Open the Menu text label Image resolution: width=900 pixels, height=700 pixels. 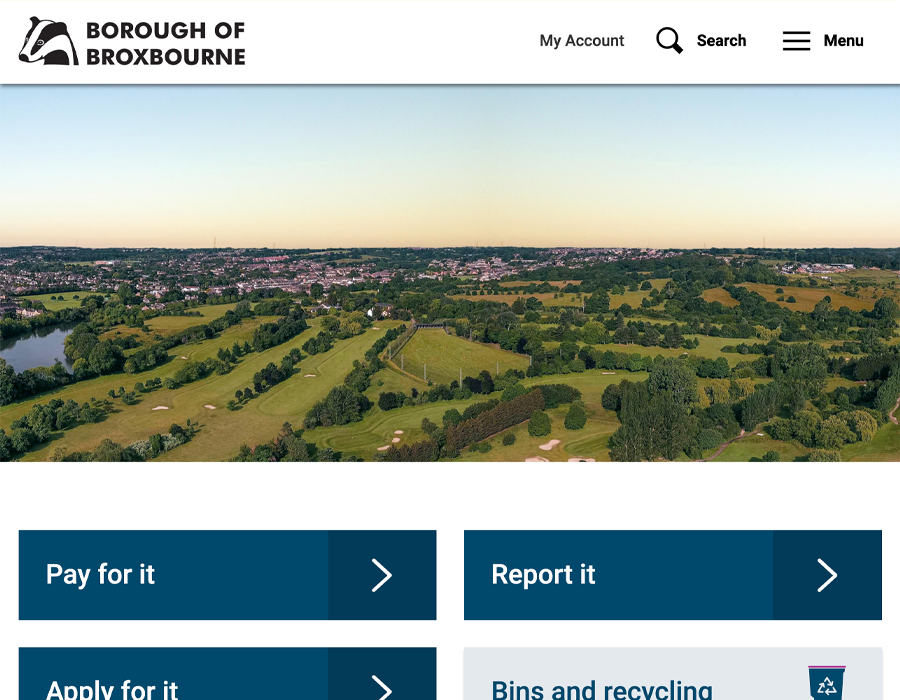click(x=843, y=41)
